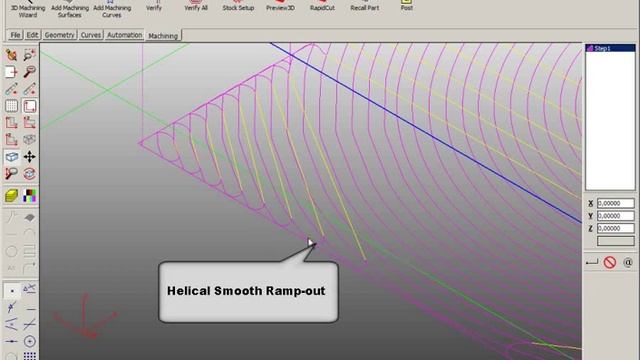Screen dimensions: 640x360
Task: Click the left measure line icon
Action: [x=11, y=89]
